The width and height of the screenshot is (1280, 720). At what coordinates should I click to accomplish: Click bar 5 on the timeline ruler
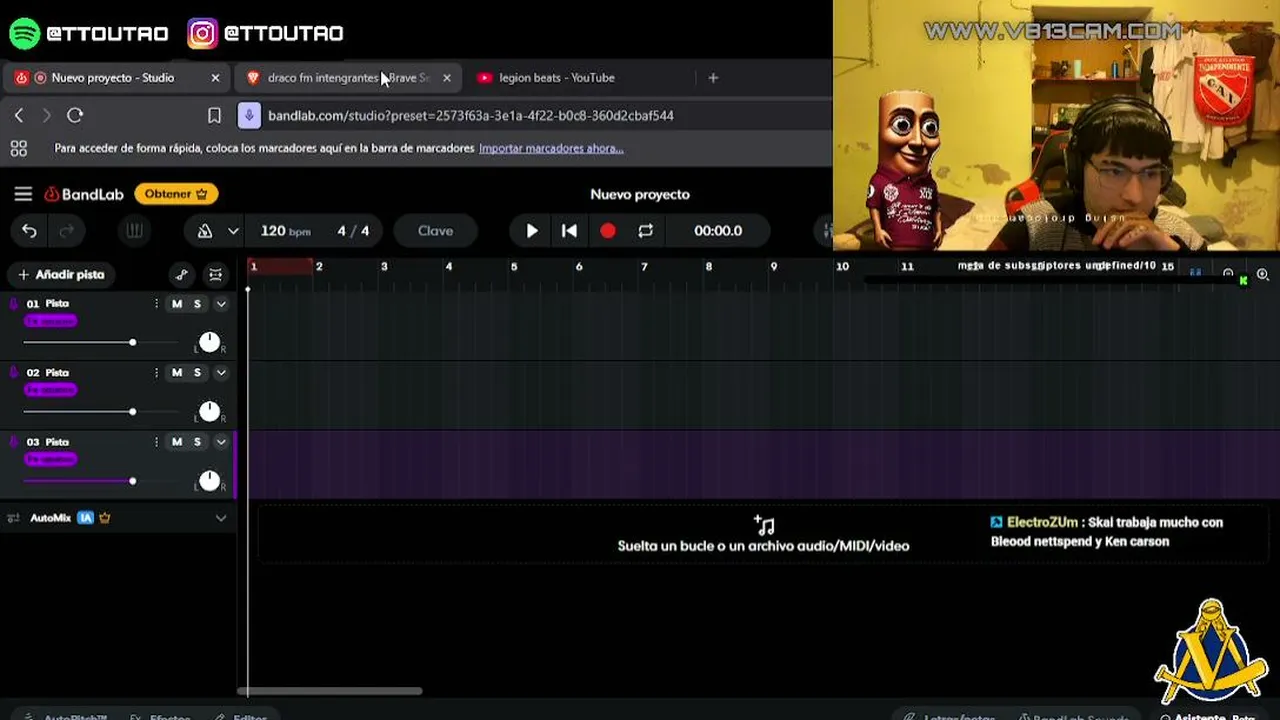[x=514, y=267]
